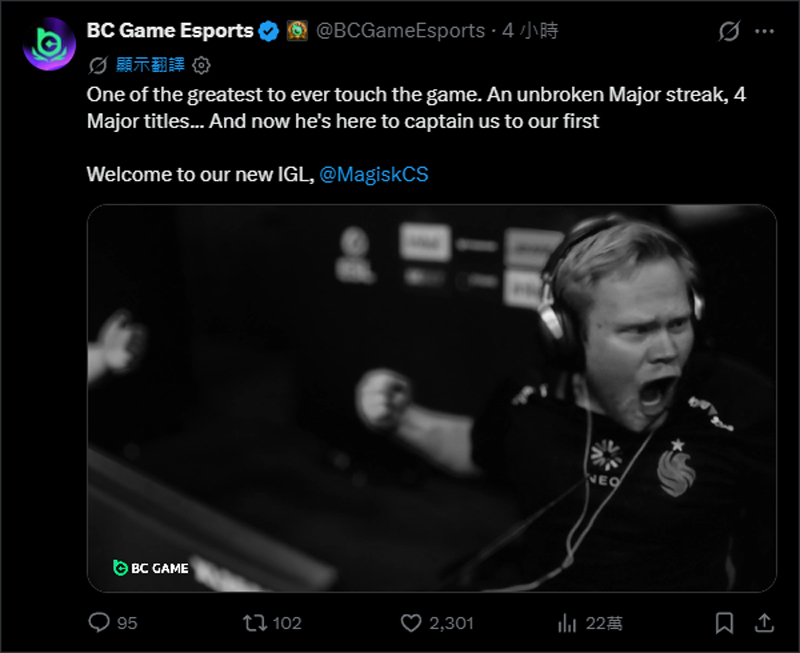The width and height of the screenshot is (800, 653).
Task: Bookmark this post
Action: pyautogui.click(x=724, y=623)
